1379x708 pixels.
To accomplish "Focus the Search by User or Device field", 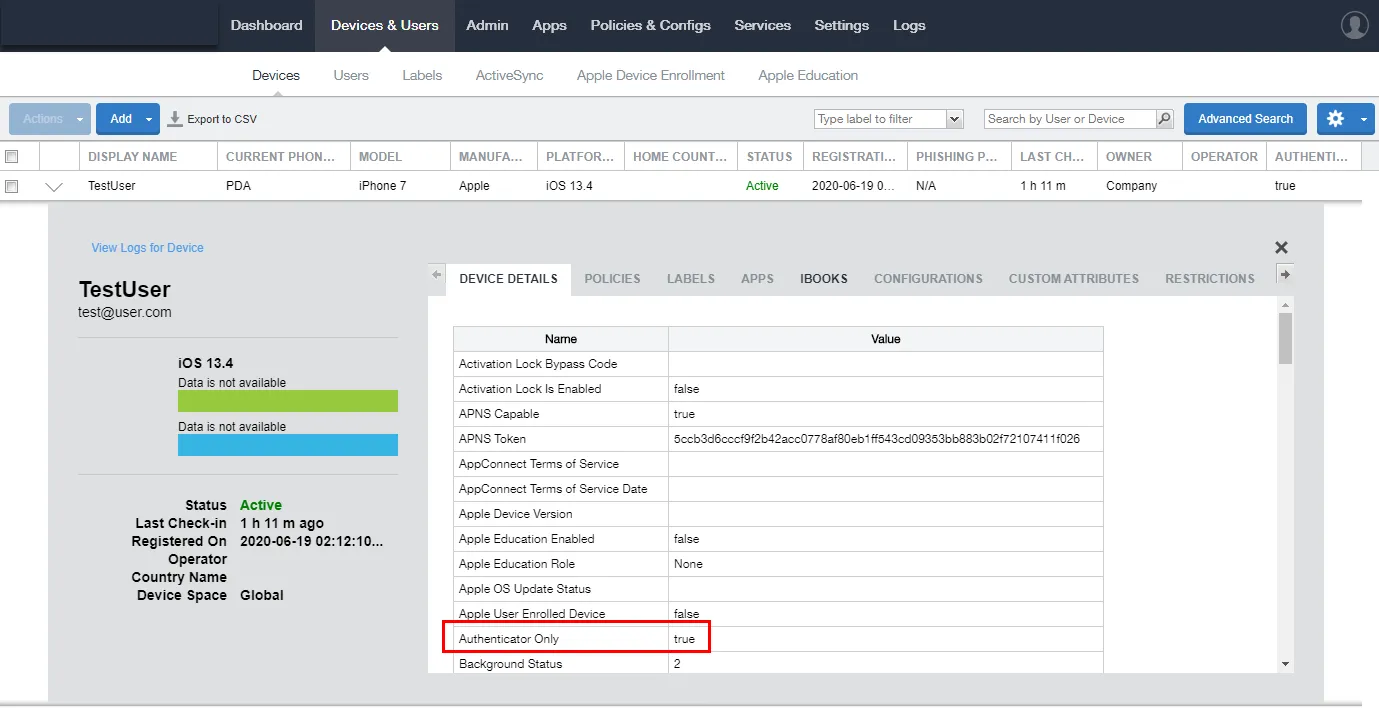I will 1070,119.
